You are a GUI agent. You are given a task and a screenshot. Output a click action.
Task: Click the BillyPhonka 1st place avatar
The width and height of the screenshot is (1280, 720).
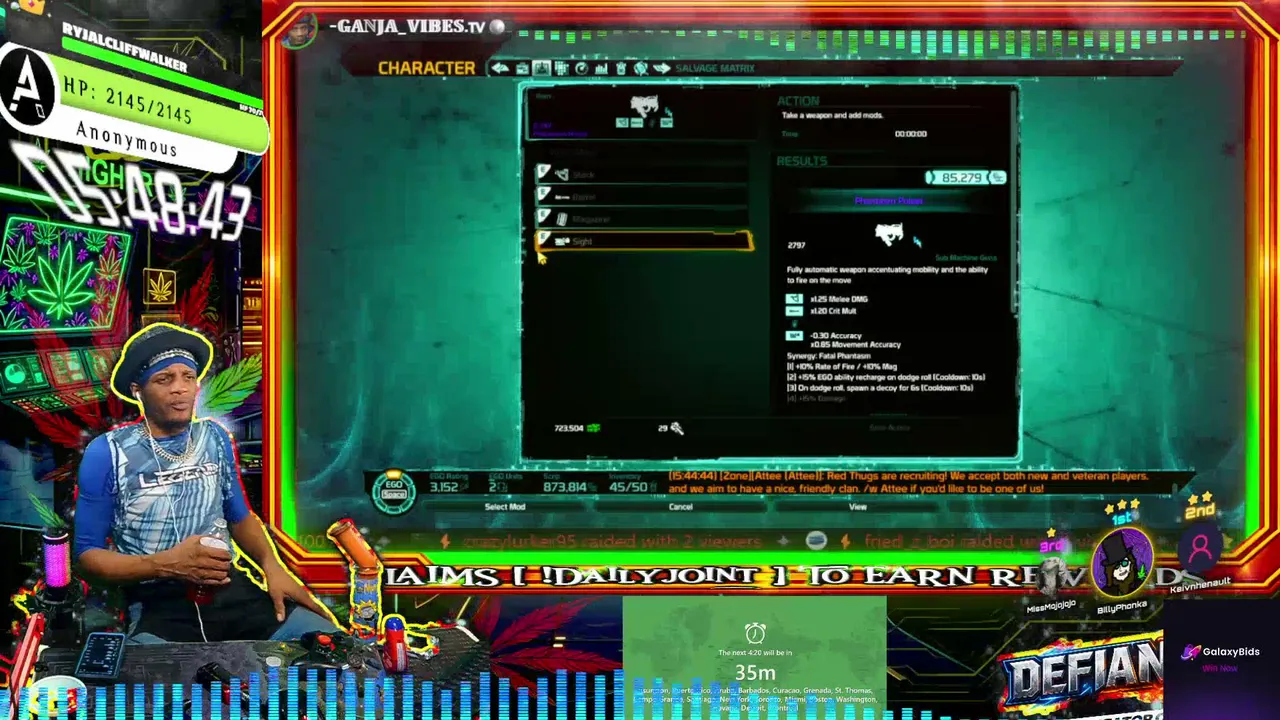[1122, 562]
